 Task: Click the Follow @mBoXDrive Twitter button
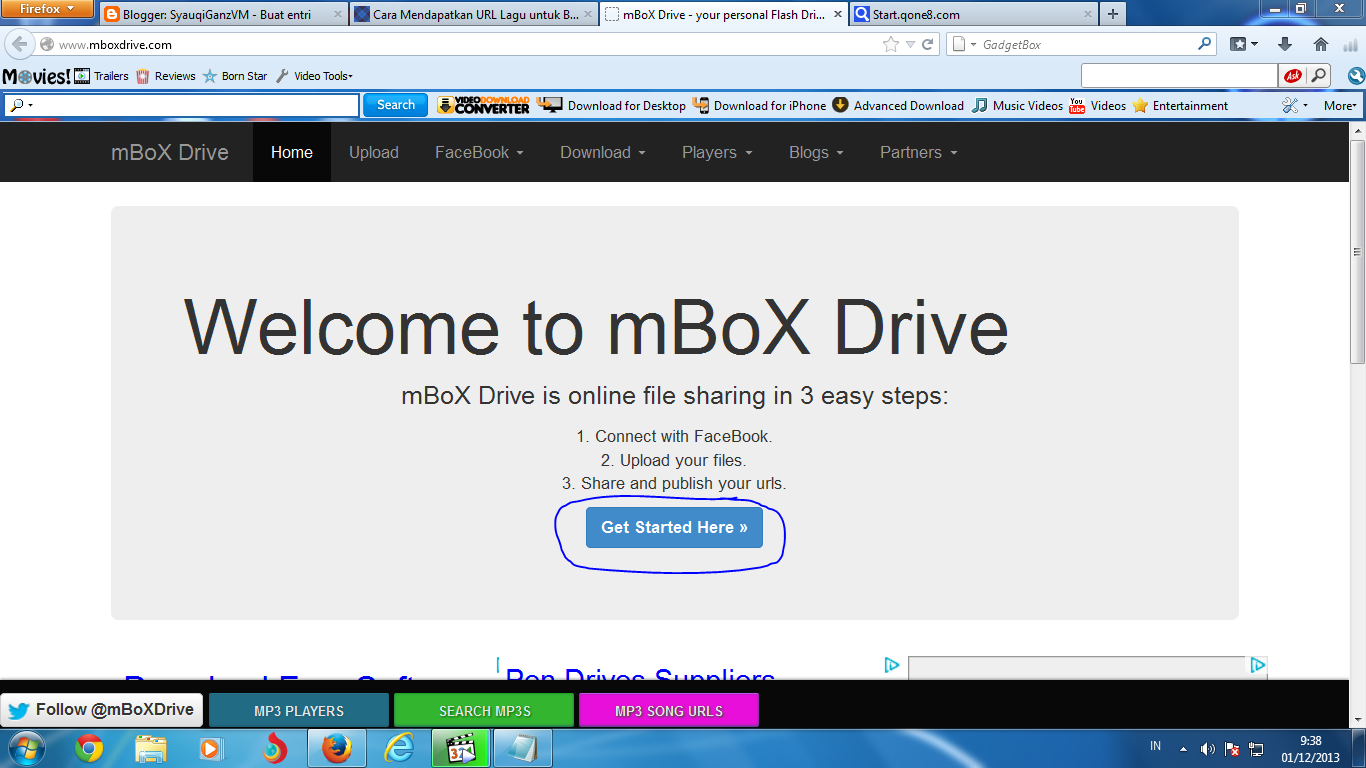tap(102, 709)
